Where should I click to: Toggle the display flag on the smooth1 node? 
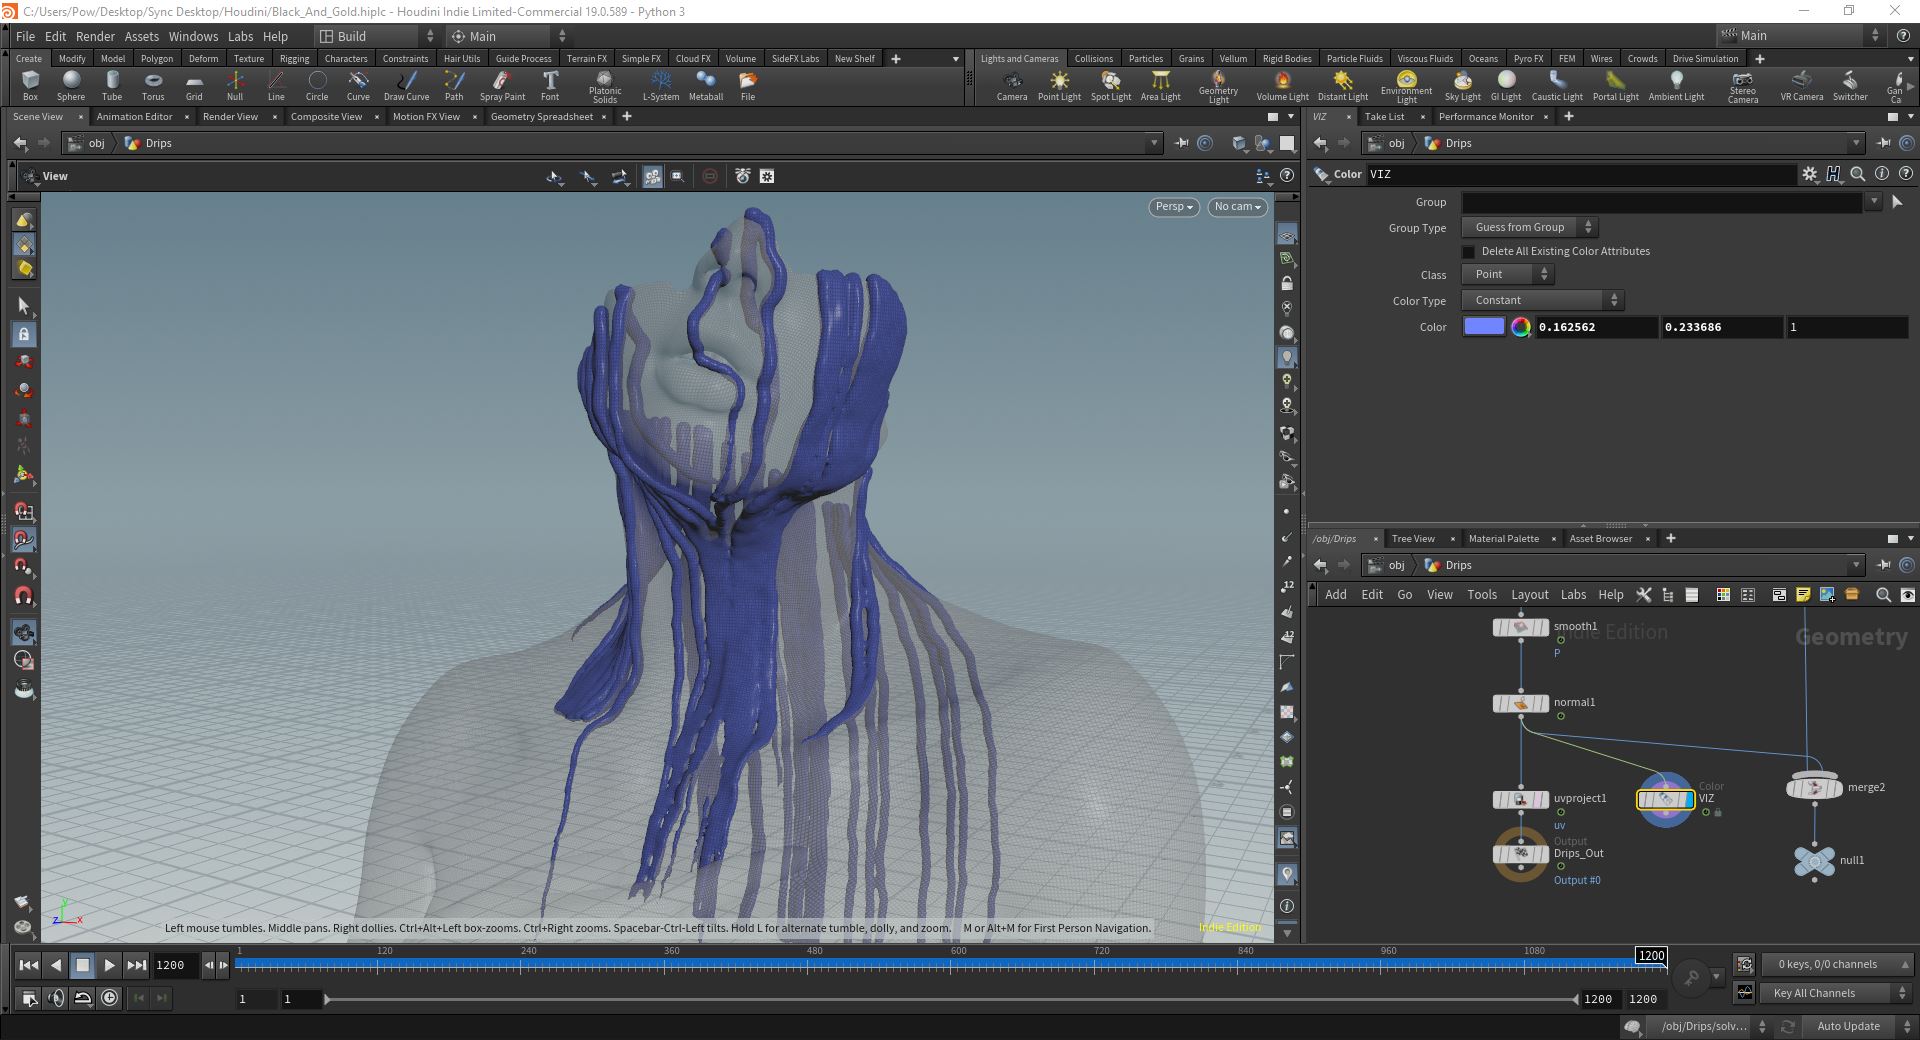click(1545, 627)
